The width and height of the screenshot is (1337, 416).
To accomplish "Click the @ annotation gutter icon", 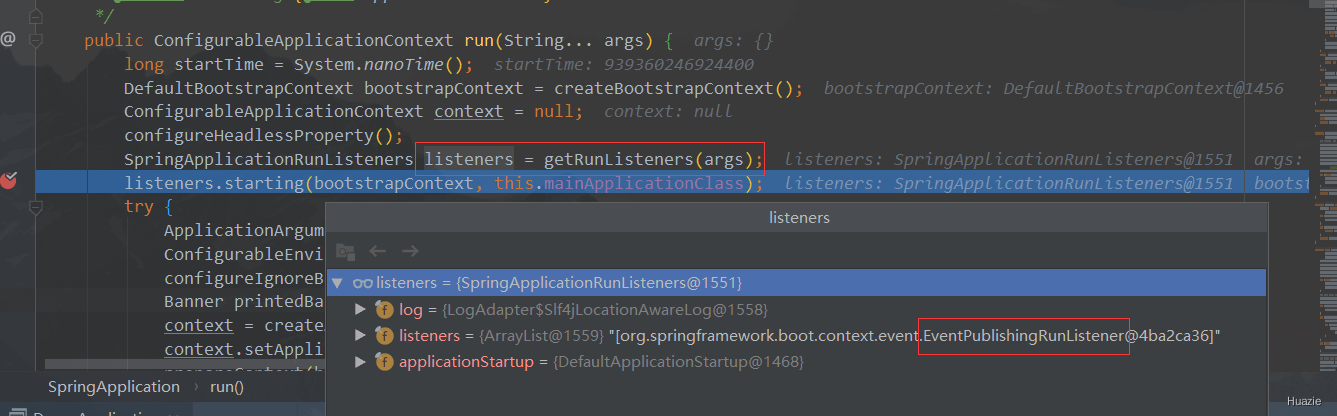I will point(8,40).
